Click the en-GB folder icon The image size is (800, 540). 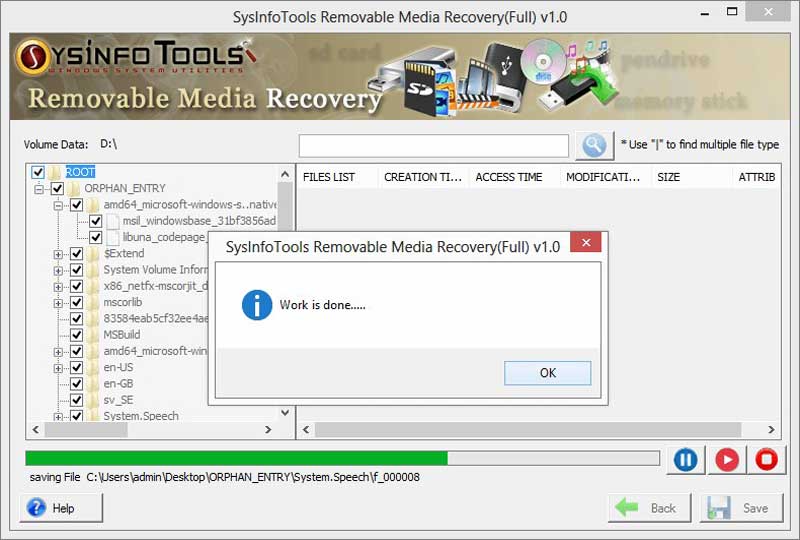(93, 384)
